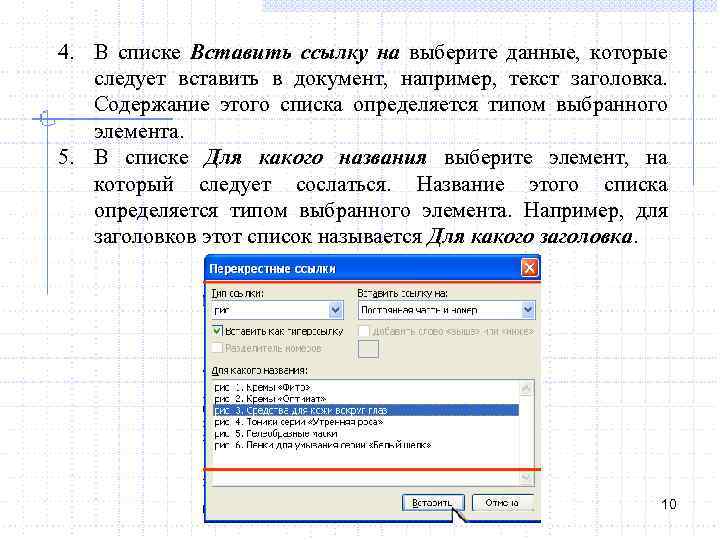Close the Перекрестные ссылки dialog
Viewport: 720px width, 540px height.
click(529, 268)
